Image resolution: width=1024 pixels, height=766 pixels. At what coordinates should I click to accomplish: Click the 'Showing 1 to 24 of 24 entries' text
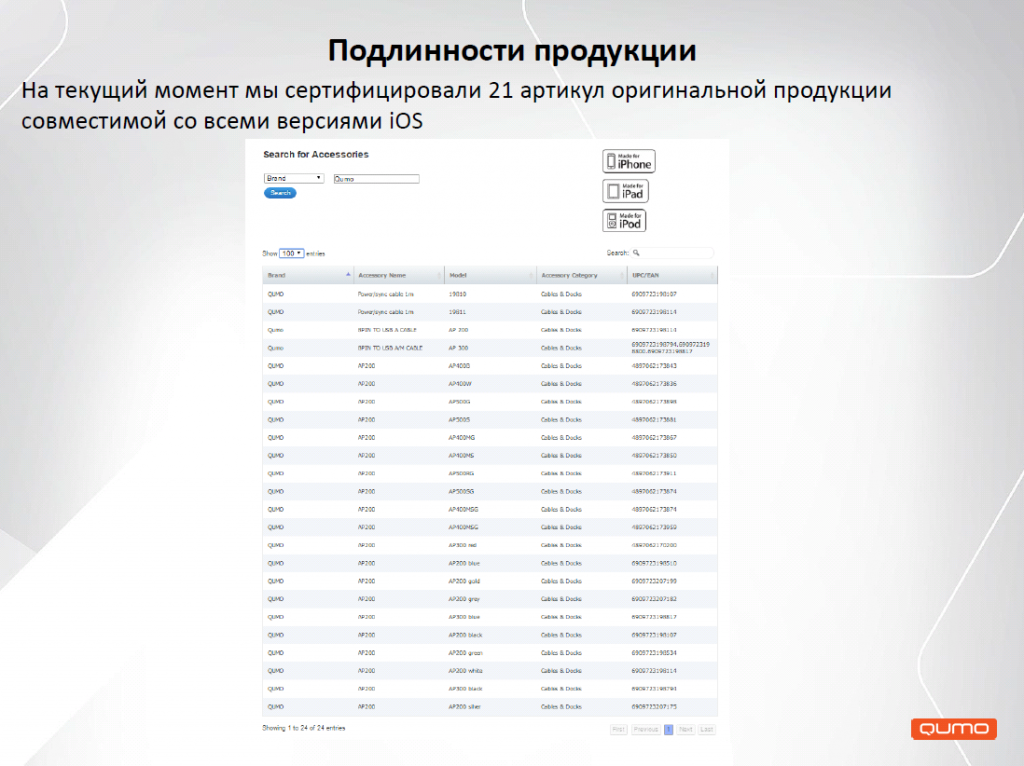coord(304,728)
